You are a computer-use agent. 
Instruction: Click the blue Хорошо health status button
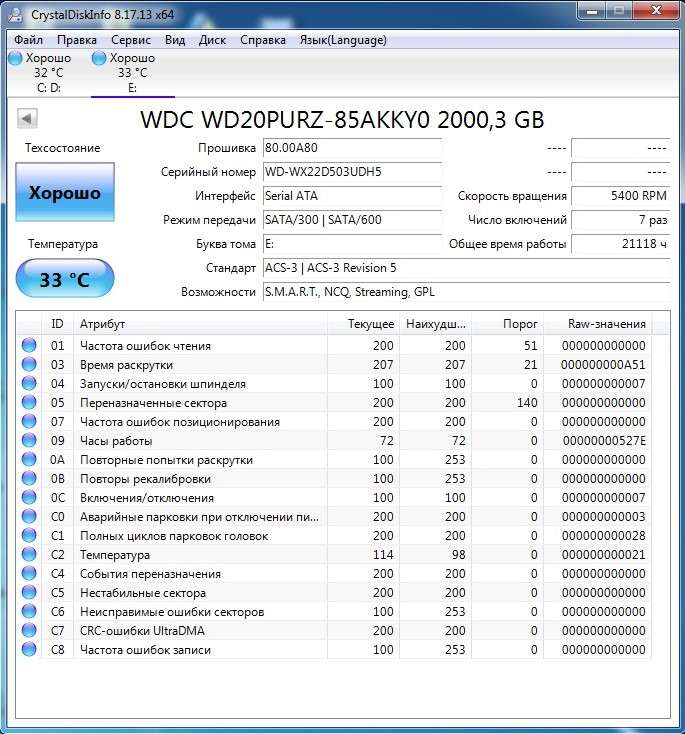65,193
